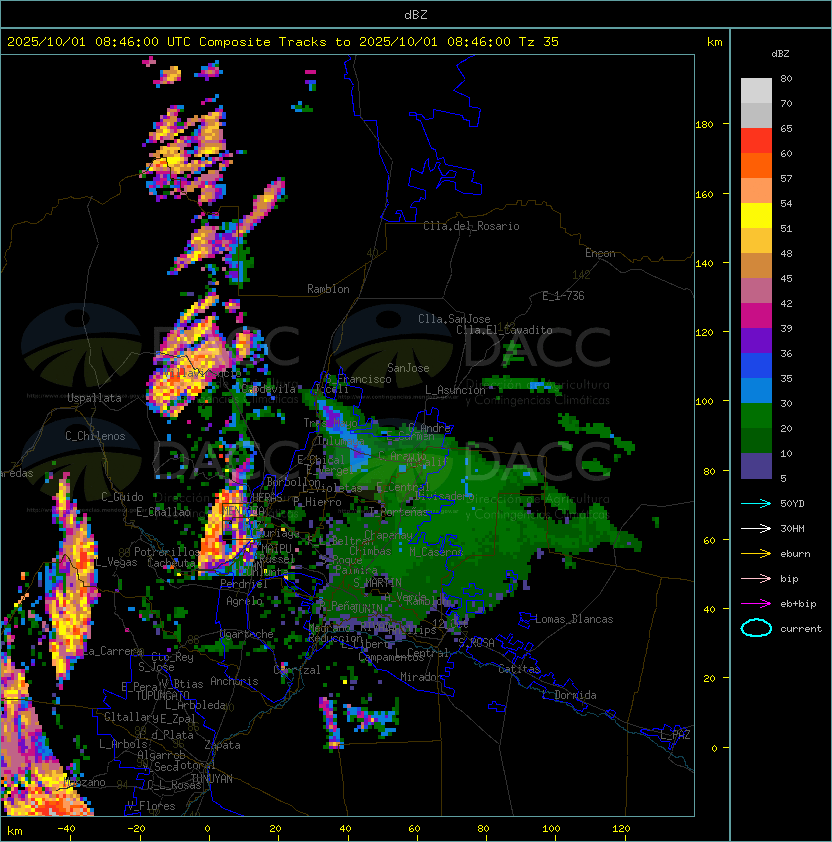832x842 pixels.
Task: Click the 'Encon' map label
Action: click(x=600, y=253)
